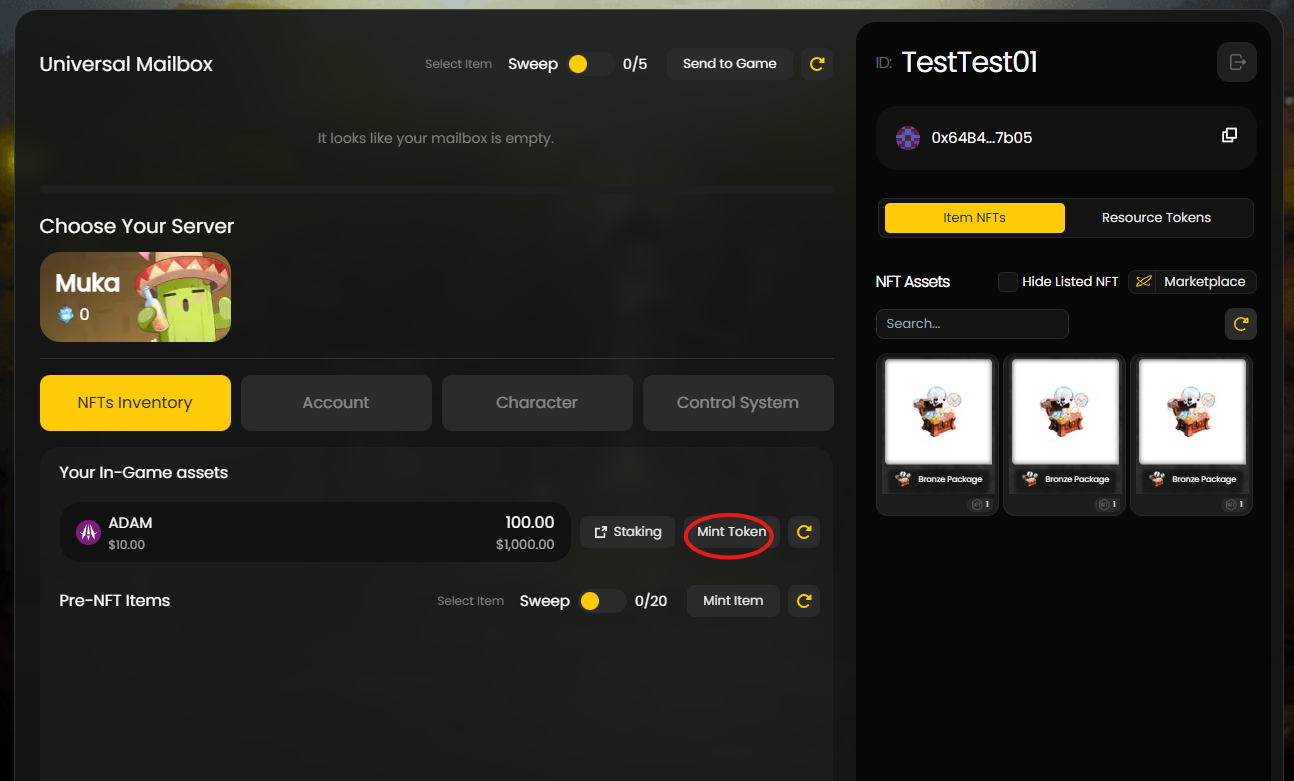Screen dimensions: 1294x781
Task: Click the ADAM token logo
Action: tap(88, 532)
